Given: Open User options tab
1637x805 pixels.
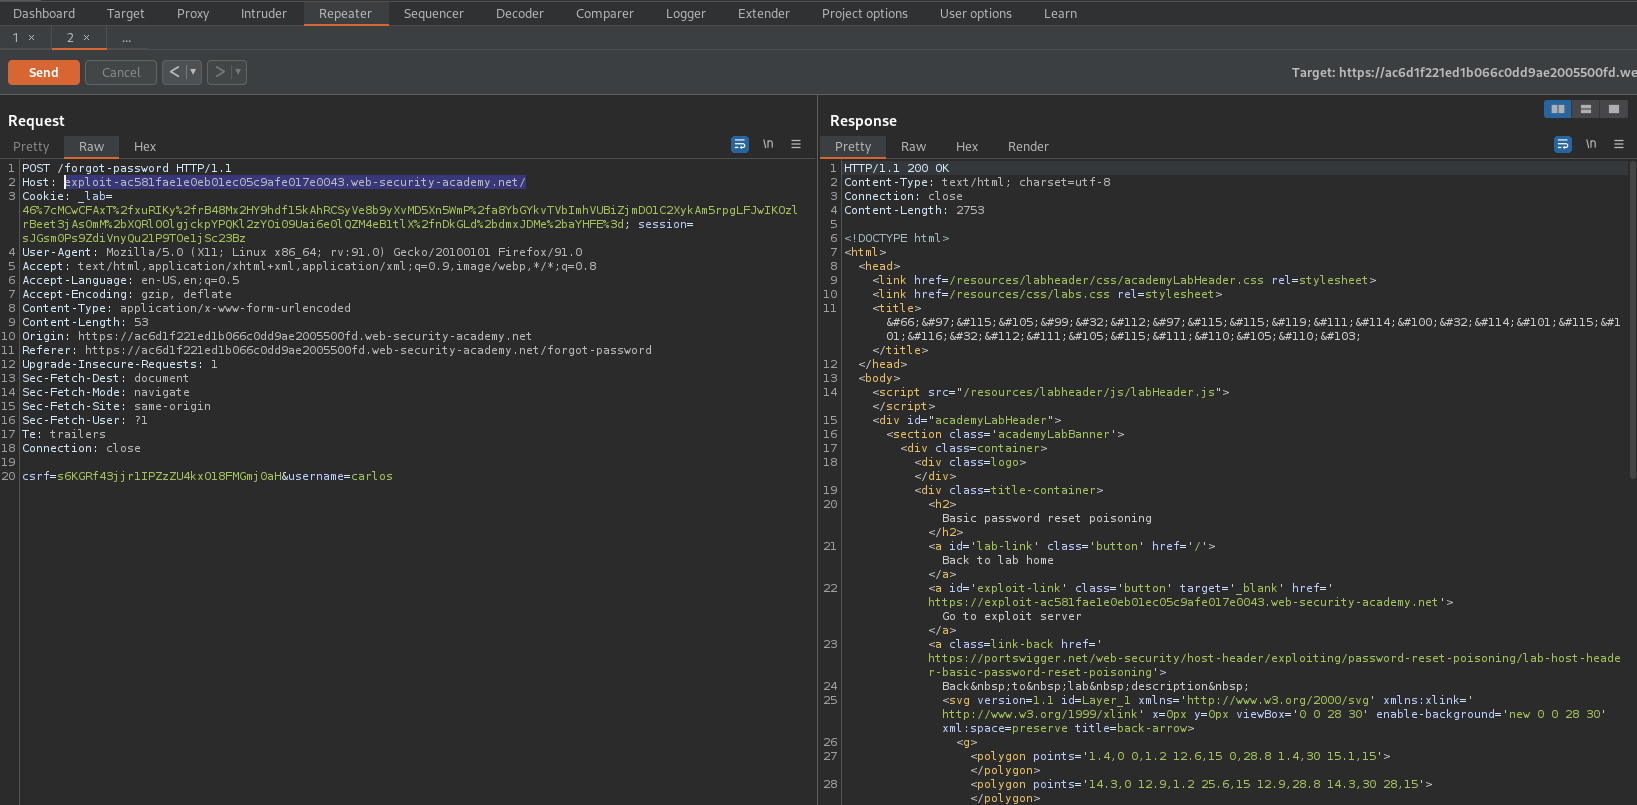Looking at the screenshot, I should [976, 13].
